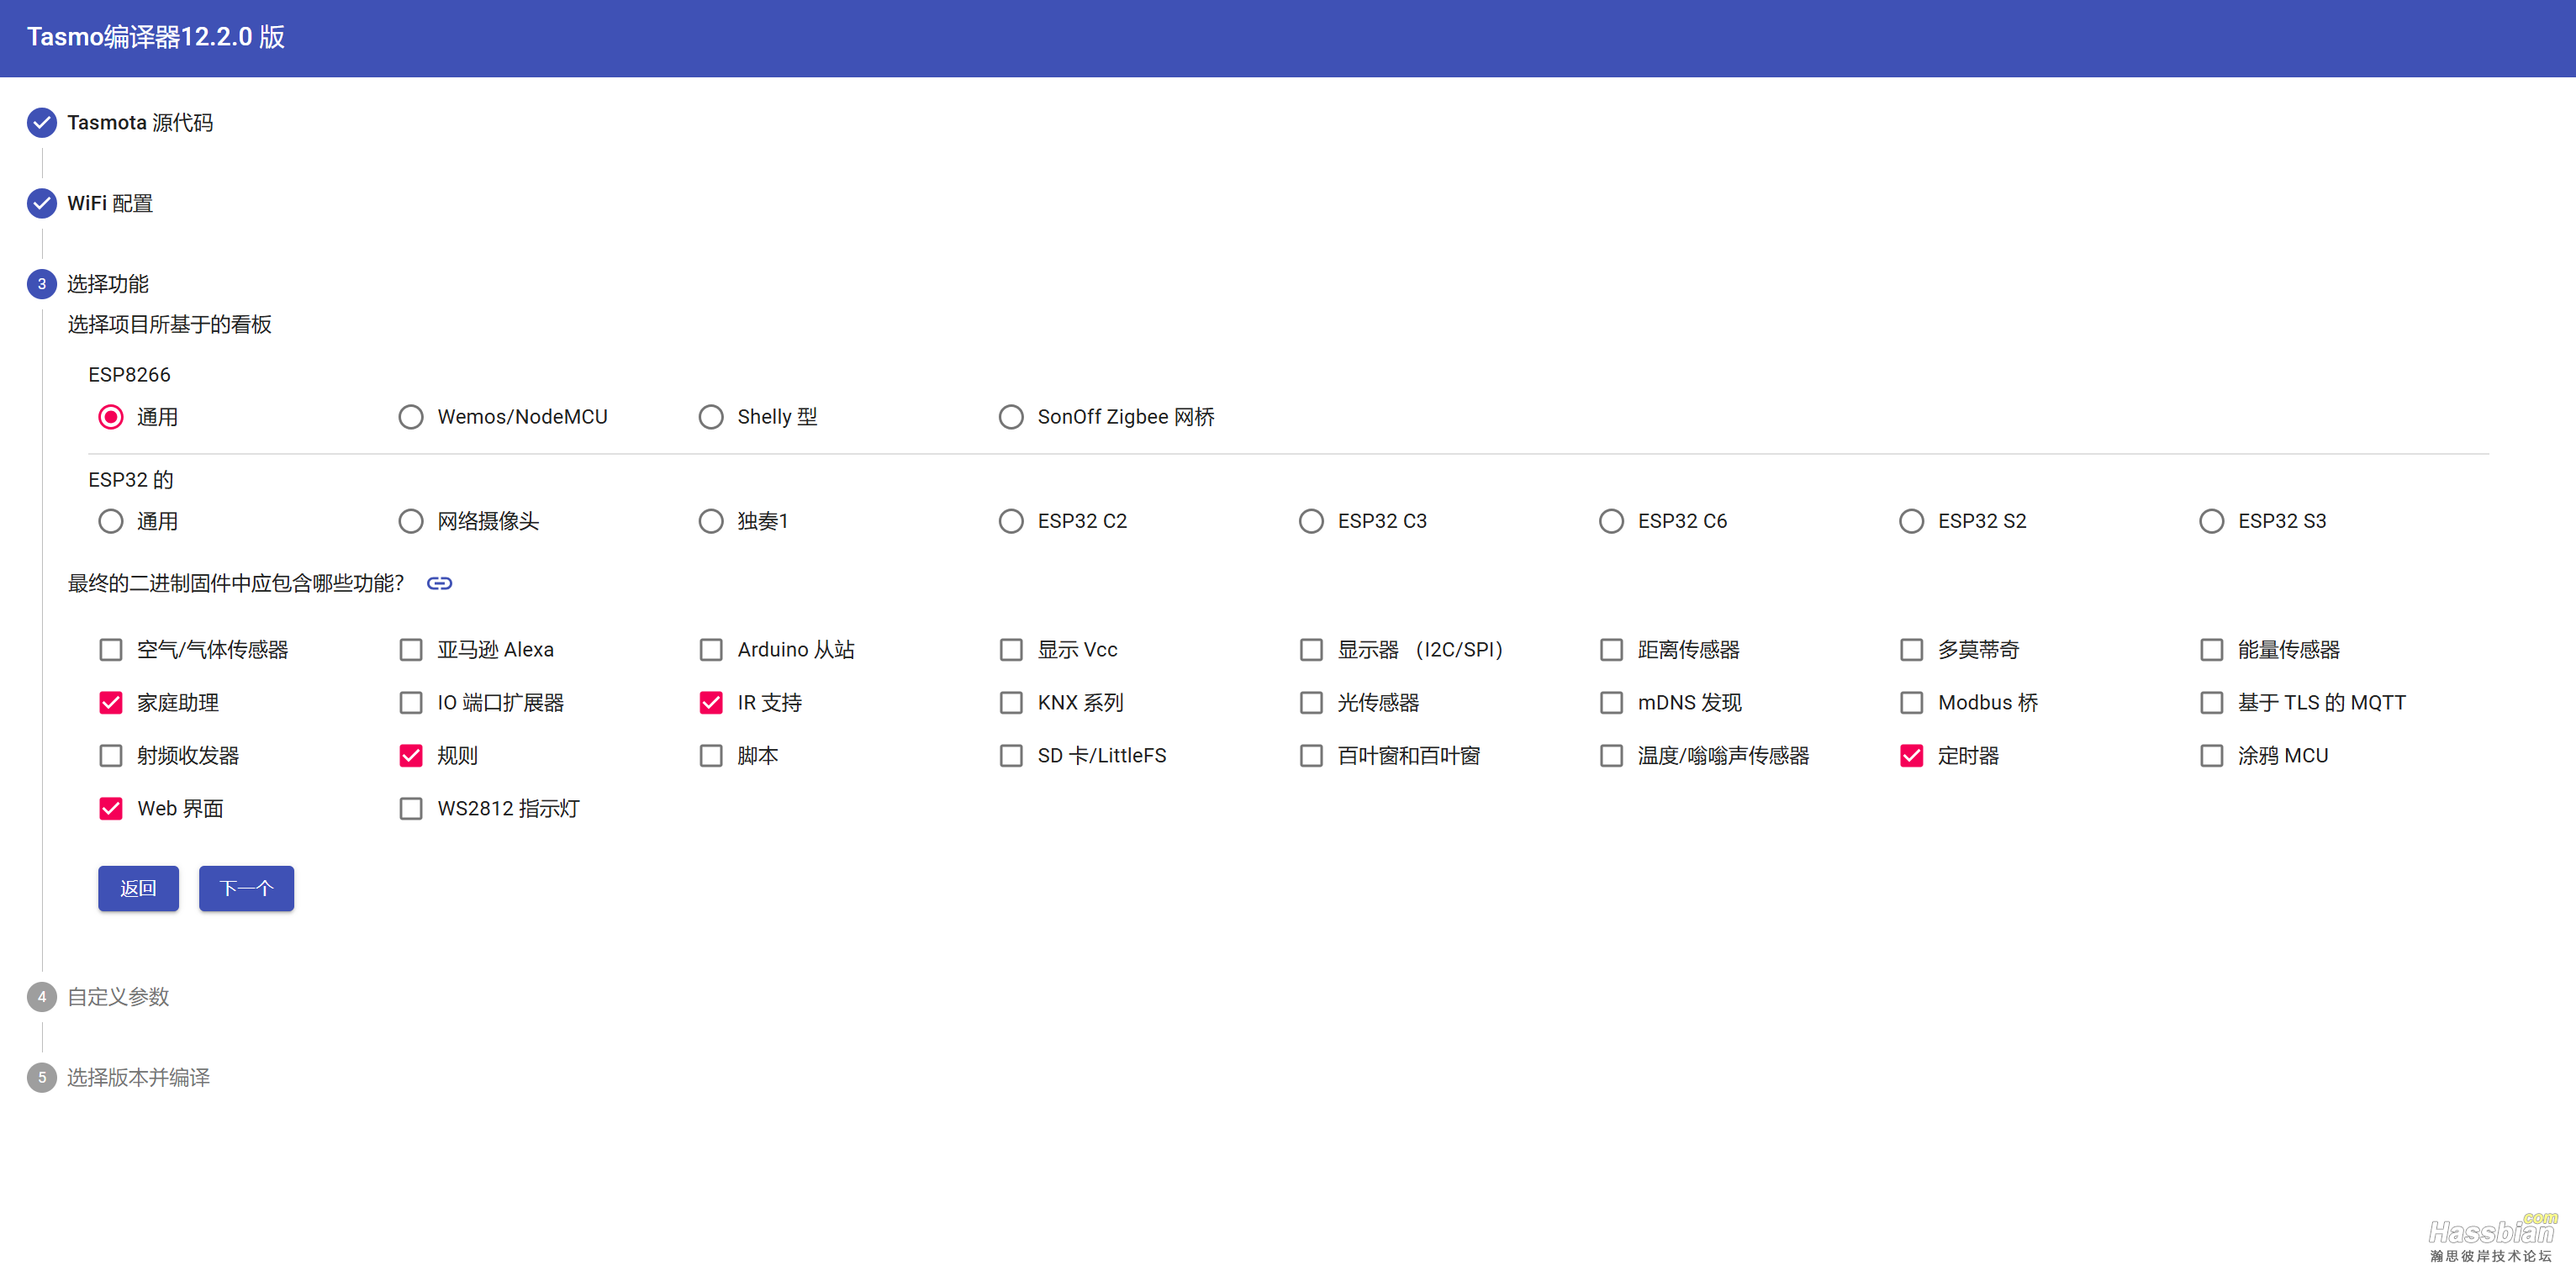This screenshot has width=2576, height=1271.
Task: Check 百叶窗和百叶窗 option
Action: [1311, 756]
